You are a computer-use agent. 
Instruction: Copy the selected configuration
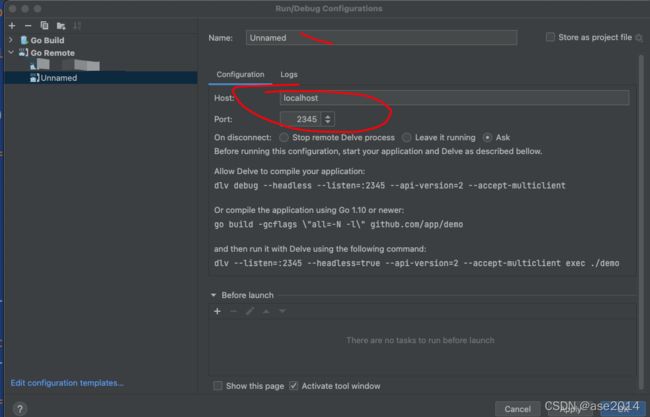44,26
